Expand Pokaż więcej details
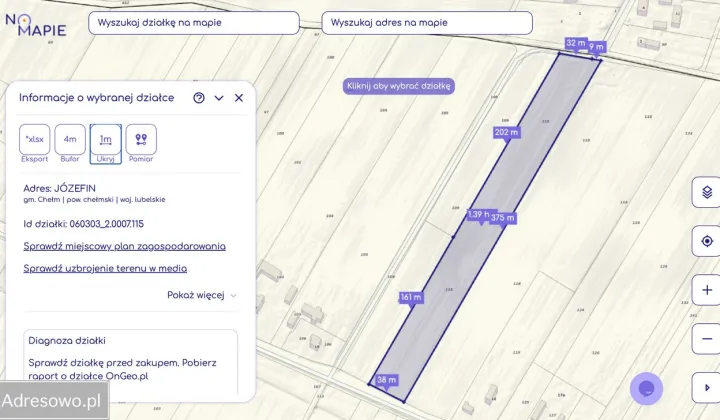 (x=202, y=295)
